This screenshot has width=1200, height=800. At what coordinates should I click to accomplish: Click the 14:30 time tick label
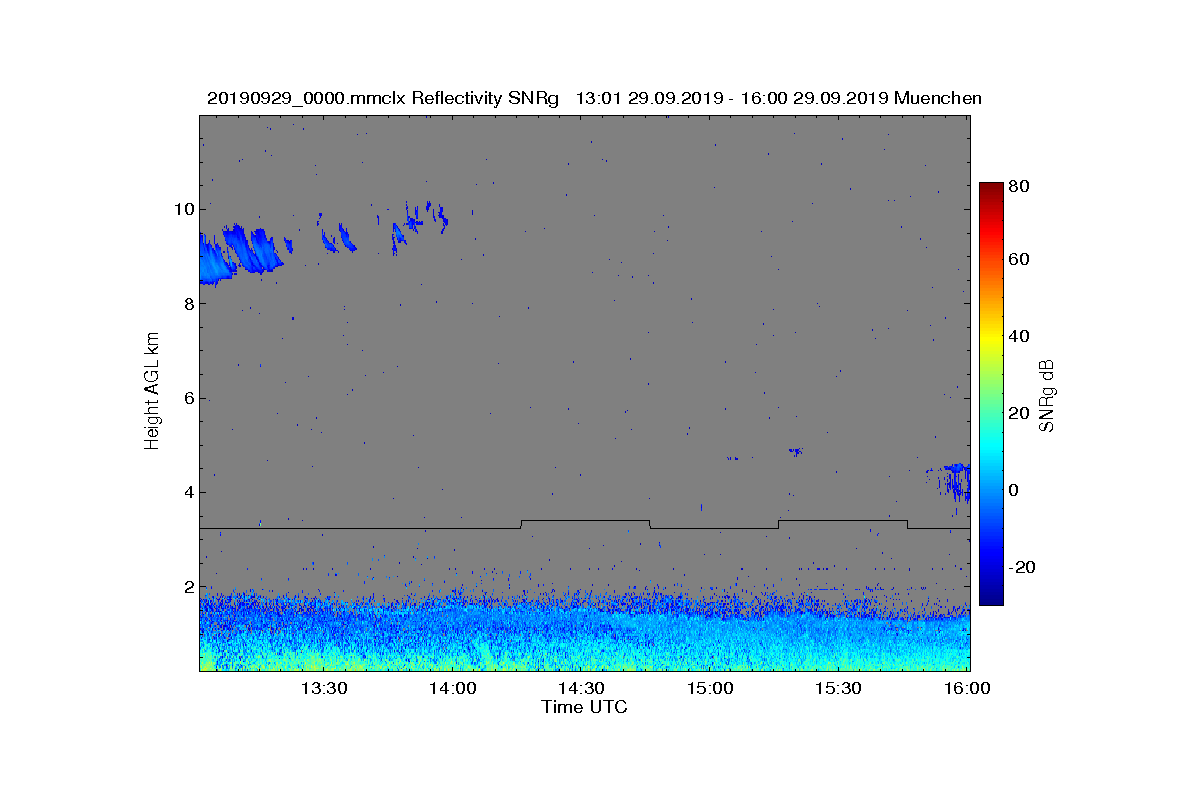click(x=582, y=689)
